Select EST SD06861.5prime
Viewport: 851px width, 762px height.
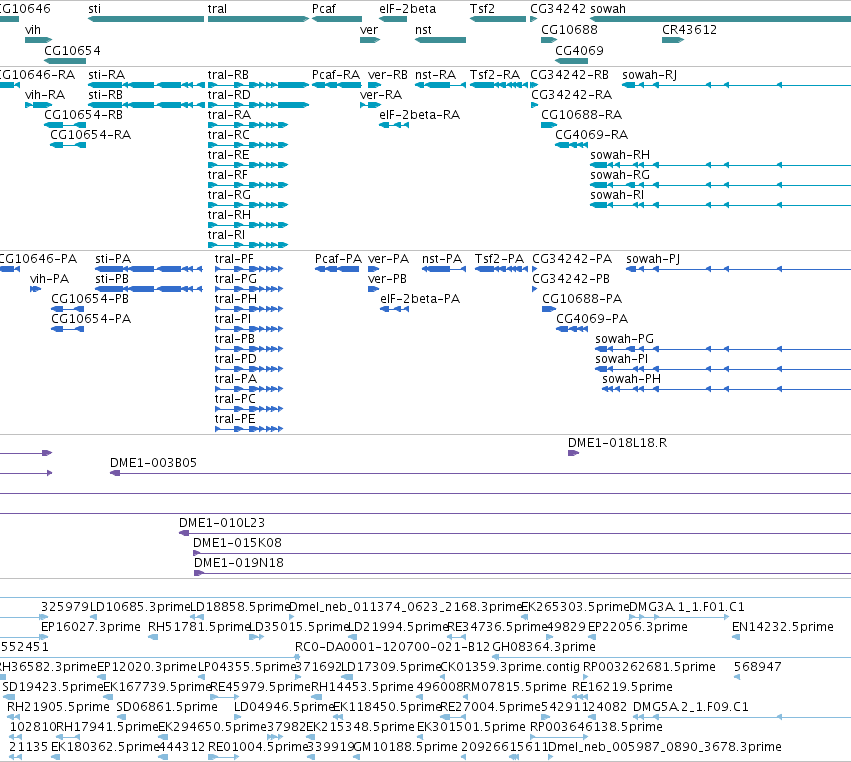120,717
